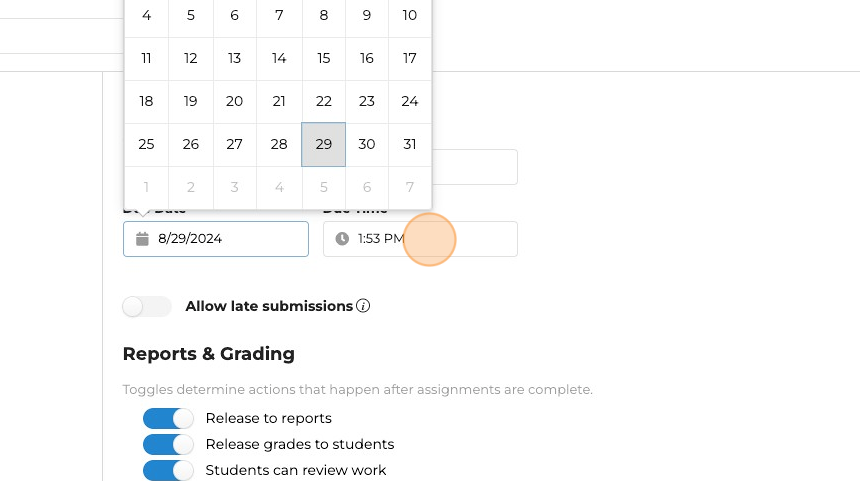Enable the Allow late submissions toggle
This screenshot has height=481, width=860.
tap(147, 306)
